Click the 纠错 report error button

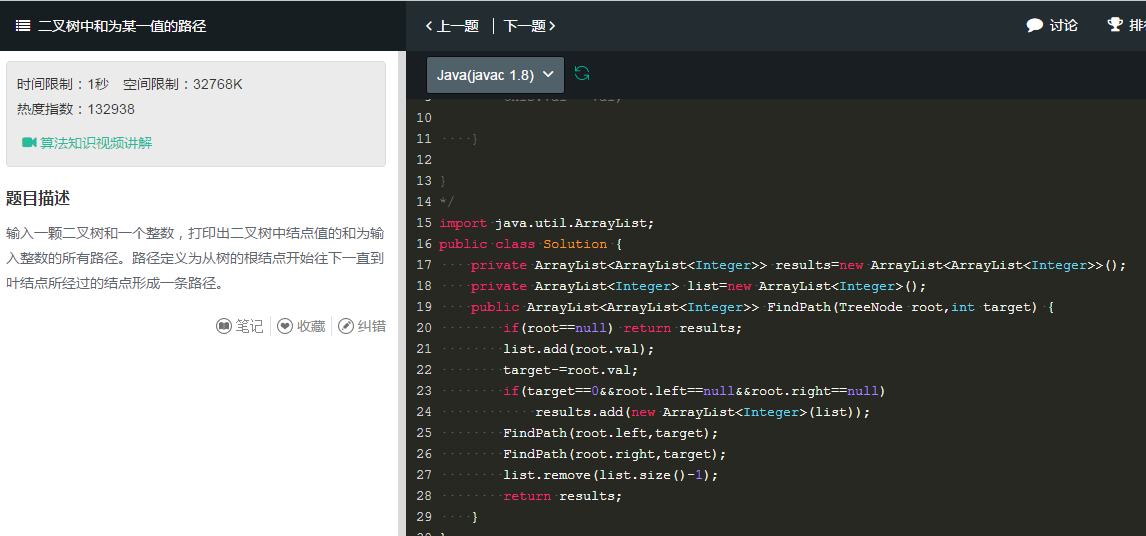[x=362, y=326]
